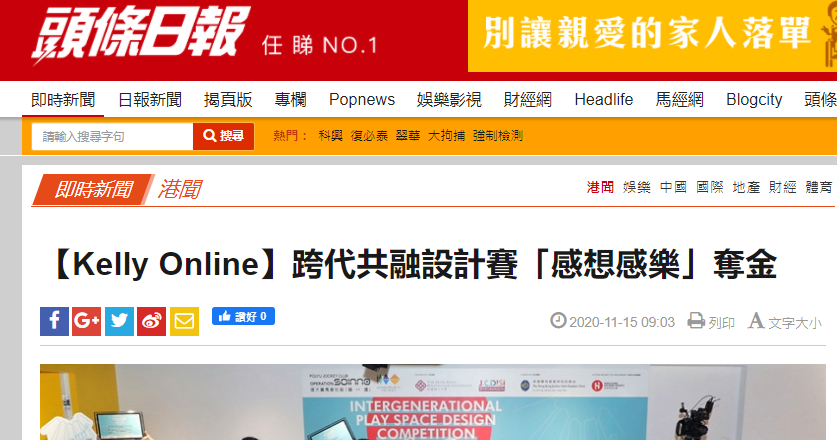The height and width of the screenshot is (440, 837).
Task: Share article on Twitter icon
Action: point(119,321)
